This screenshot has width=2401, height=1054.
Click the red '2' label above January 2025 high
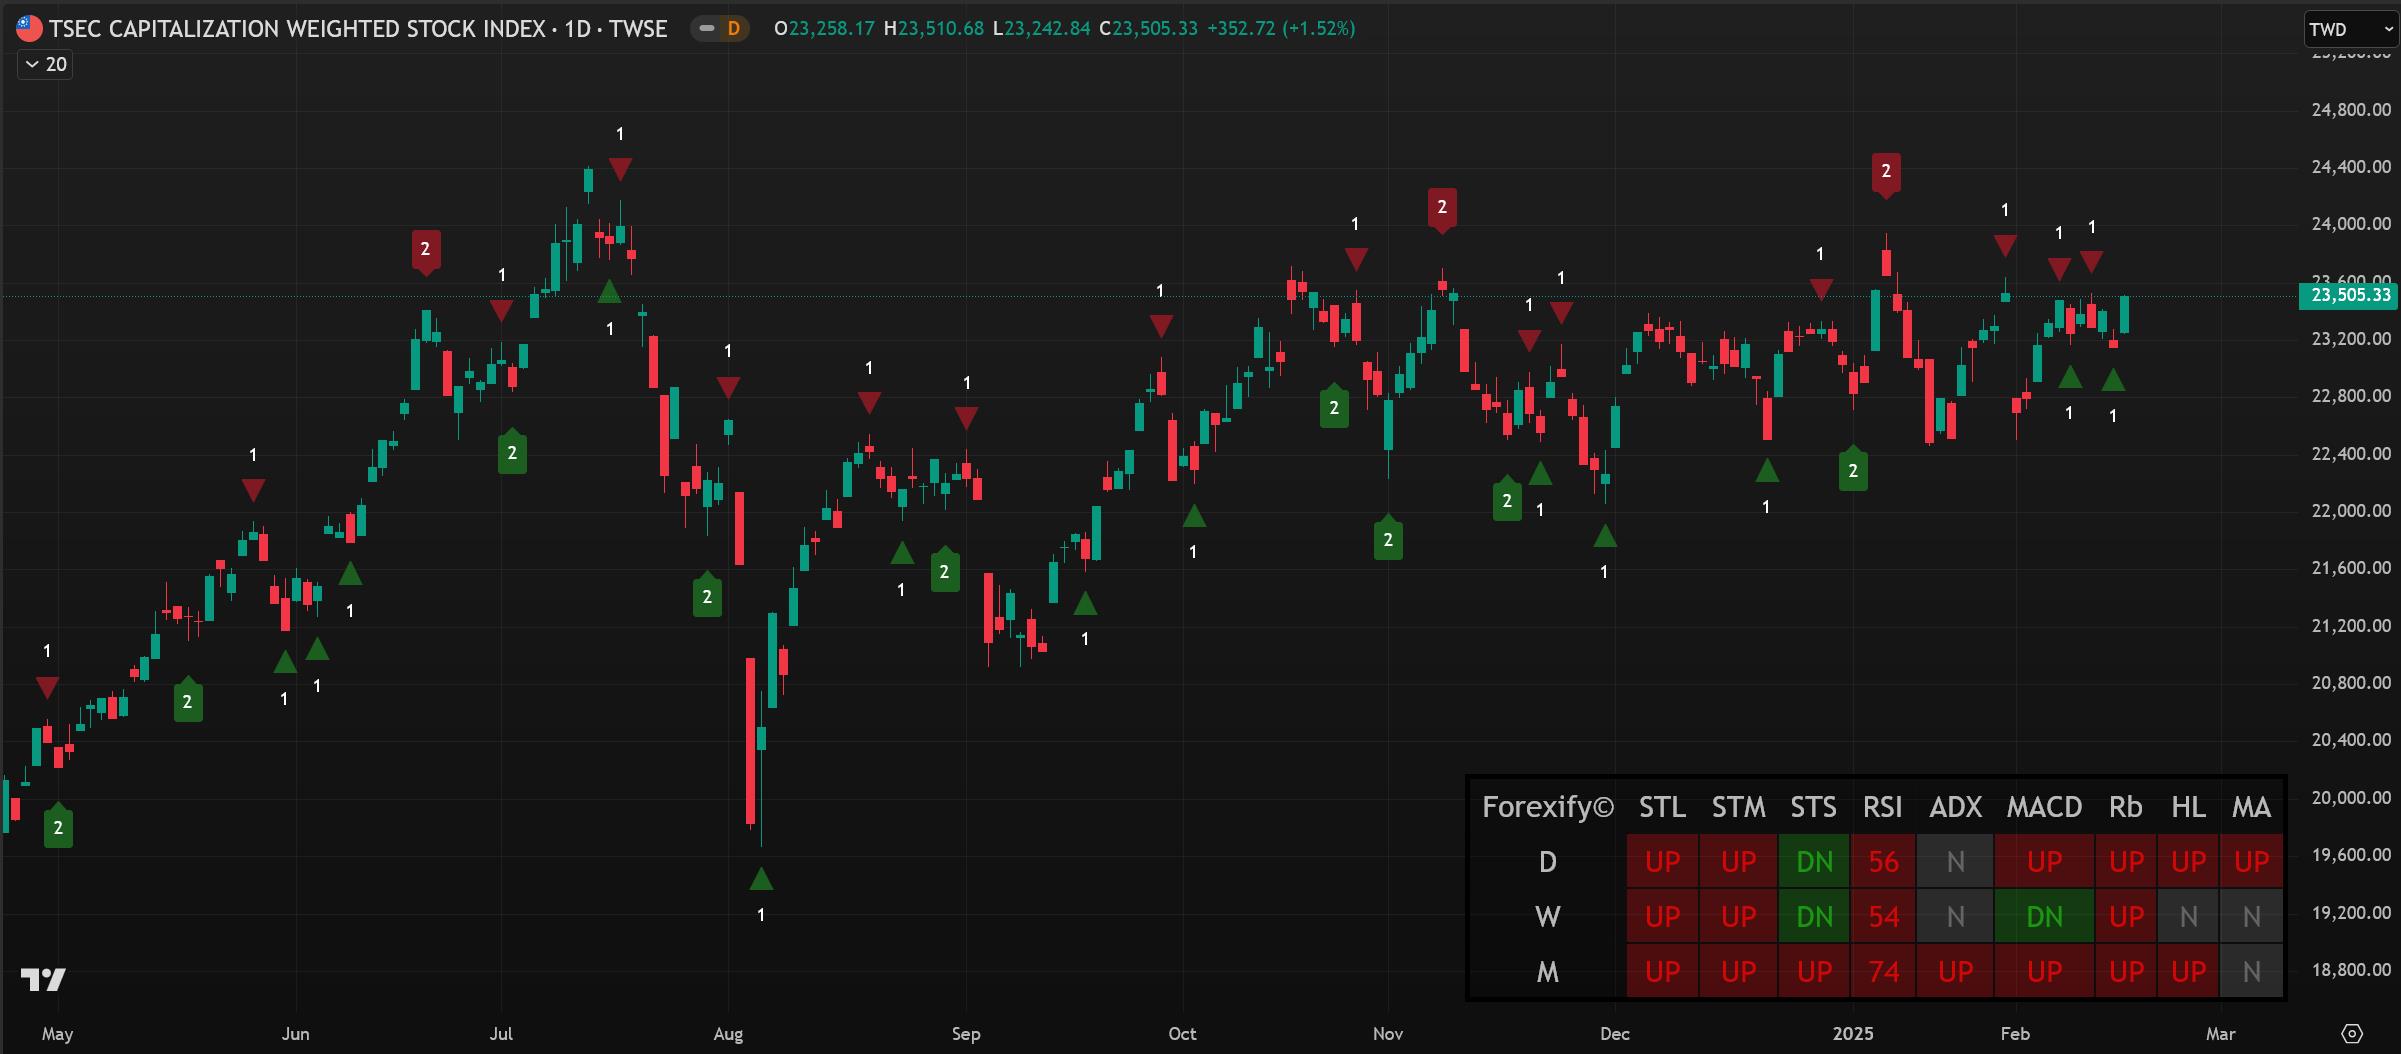click(1885, 172)
